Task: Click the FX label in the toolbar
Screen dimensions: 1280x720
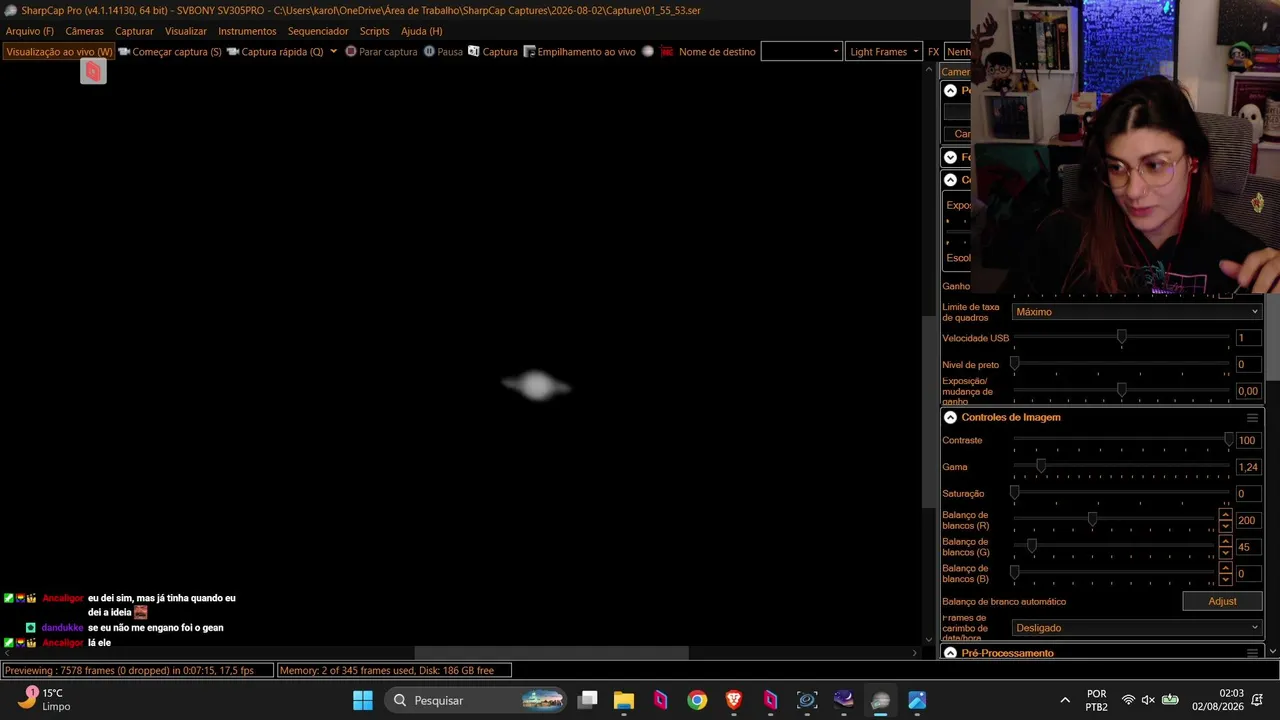Action: [933, 51]
